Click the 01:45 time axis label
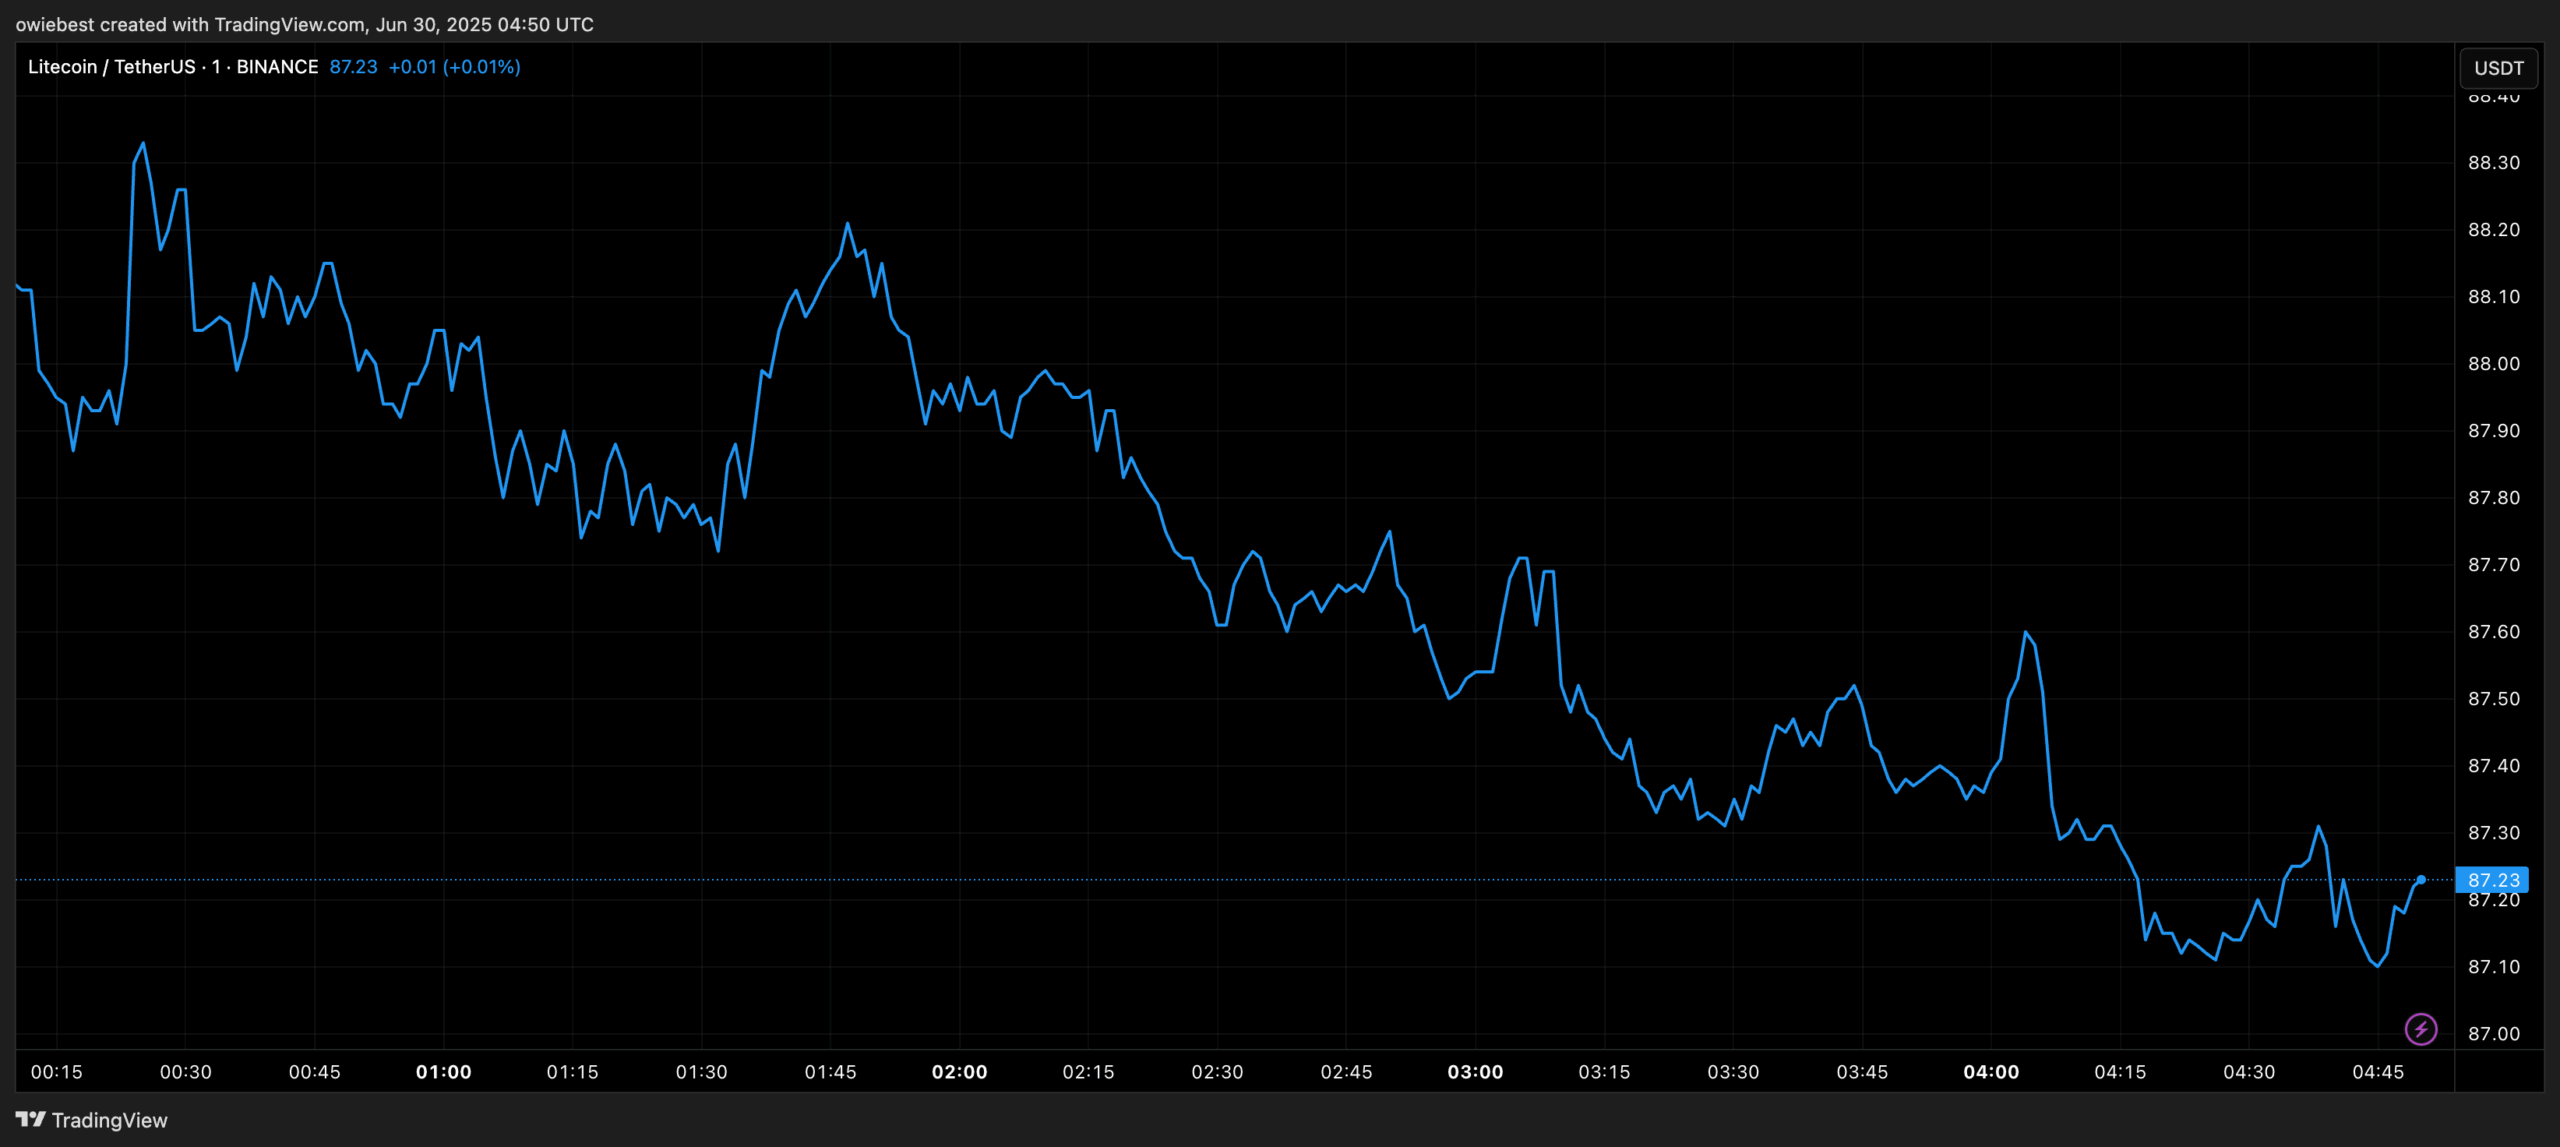The image size is (2560, 1147). [831, 1072]
